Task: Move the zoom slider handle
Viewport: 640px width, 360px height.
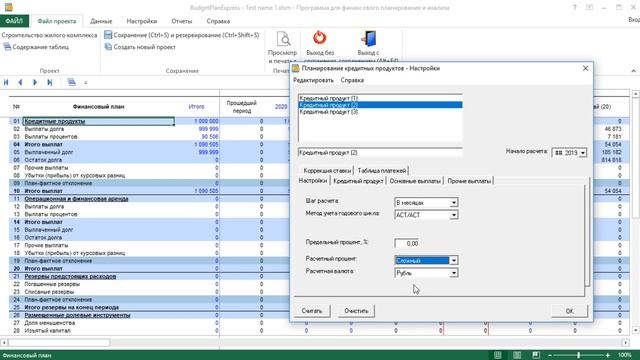Action: coord(578,356)
